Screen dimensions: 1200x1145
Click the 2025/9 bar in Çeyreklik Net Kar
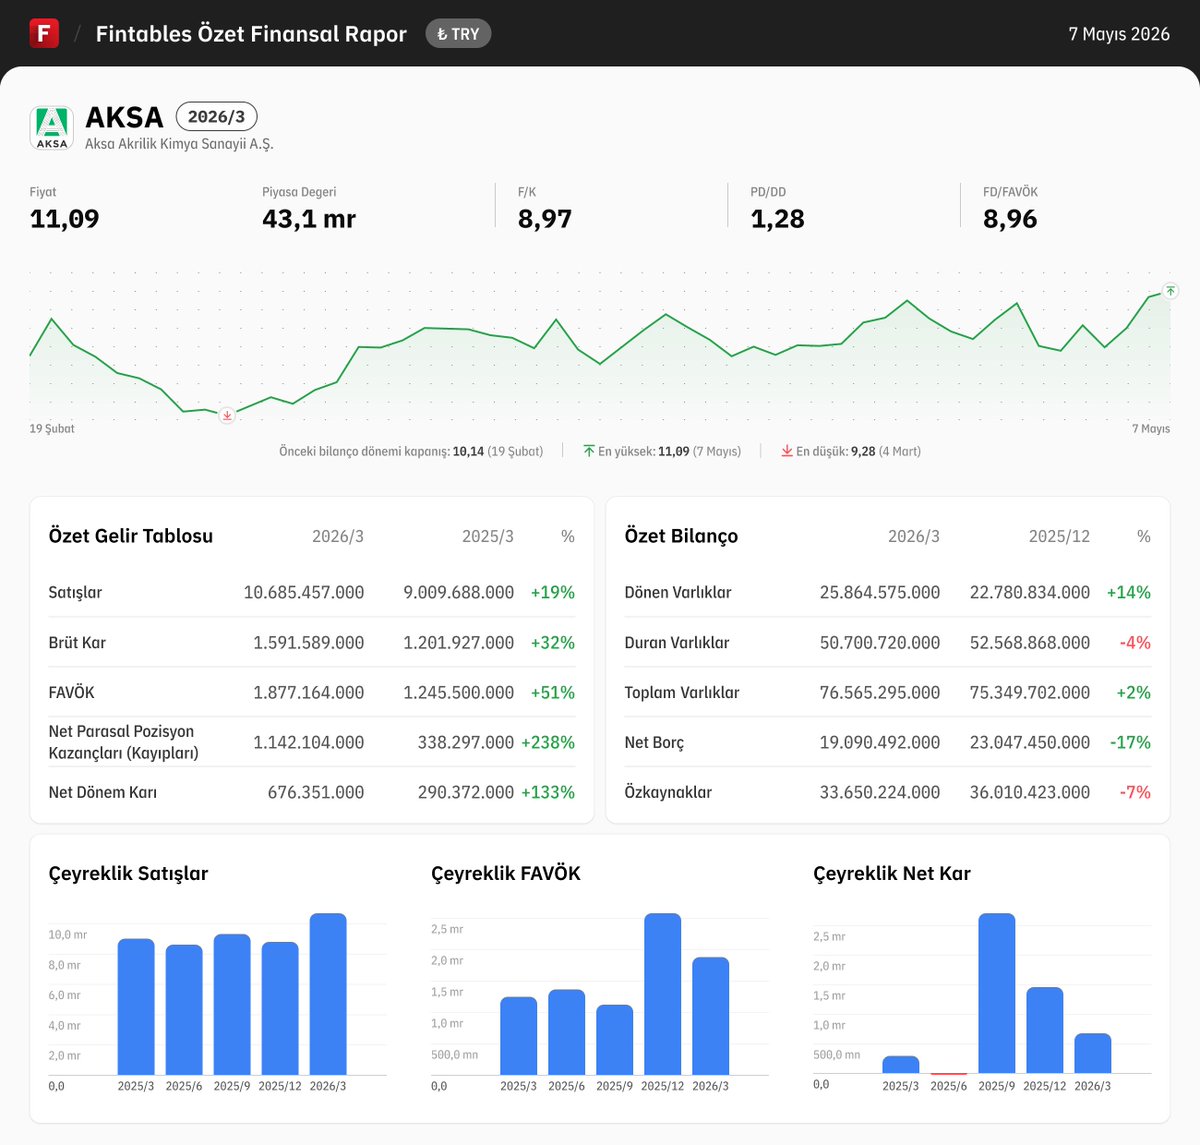997,993
